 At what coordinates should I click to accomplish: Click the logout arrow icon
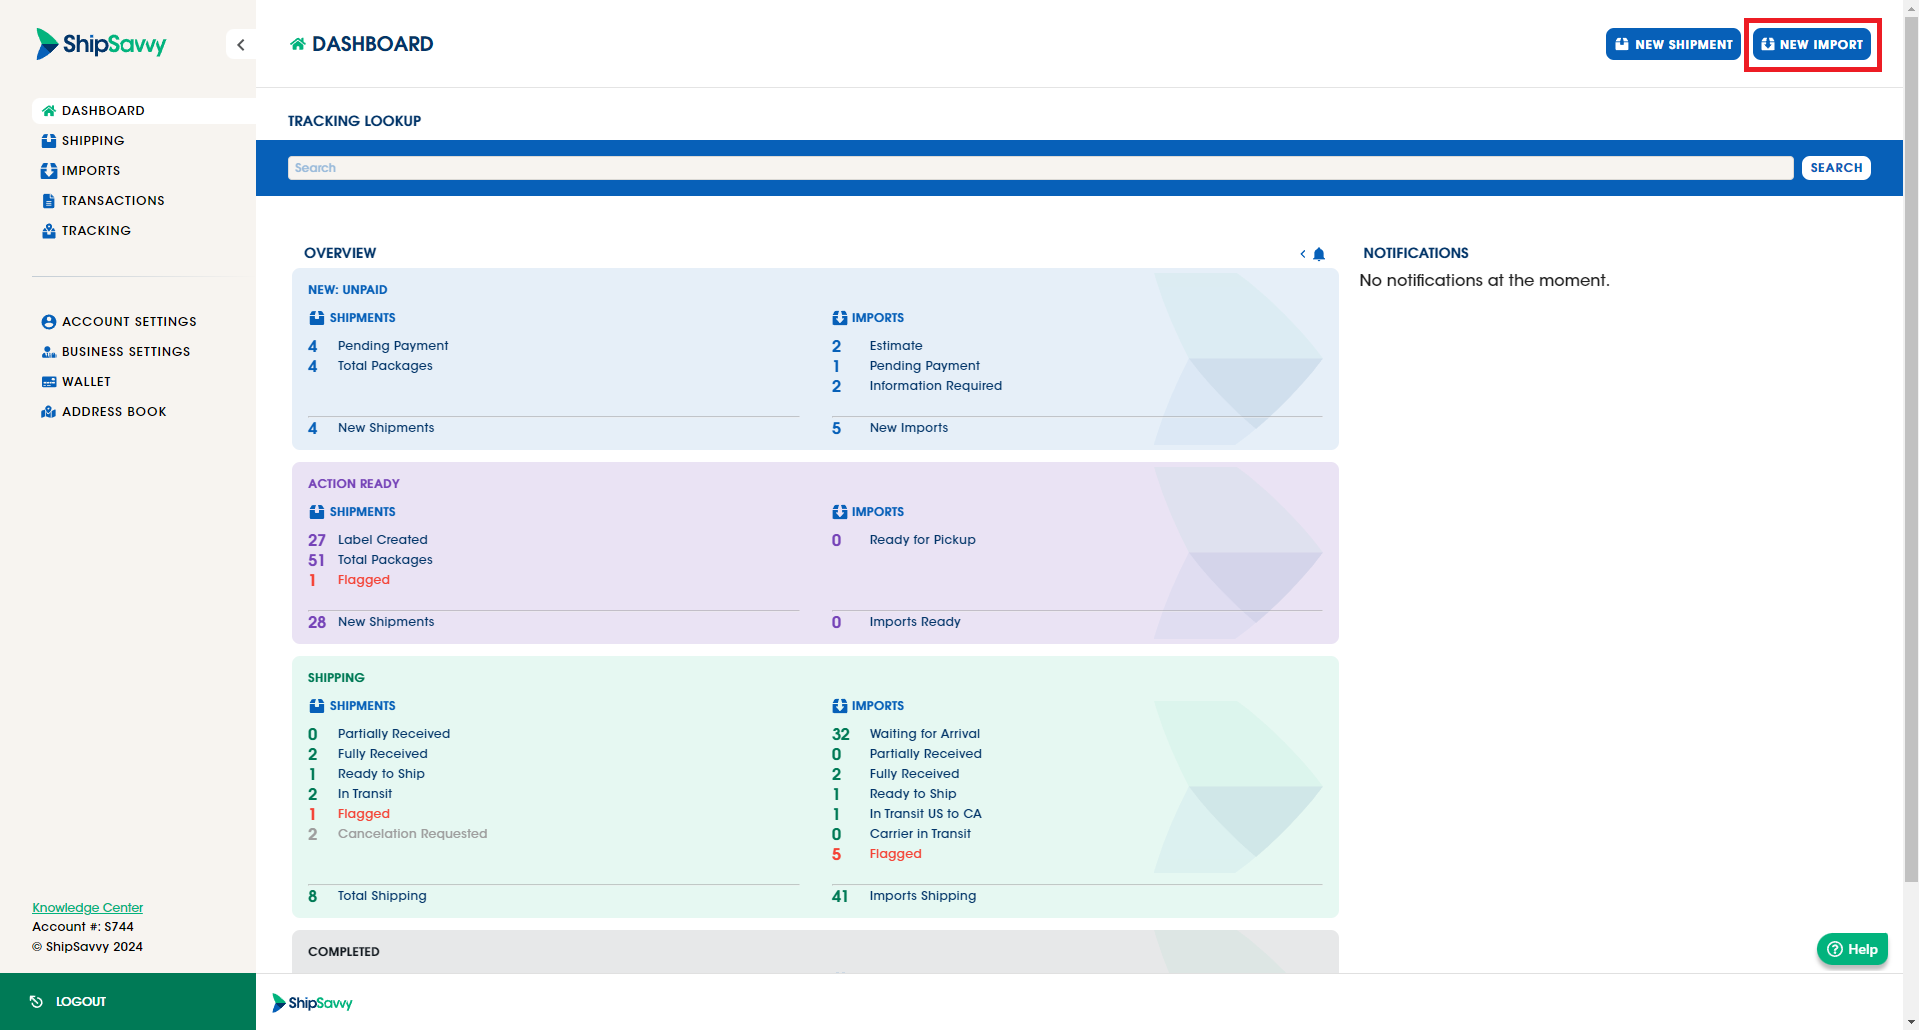pyautogui.click(x=36, y=1001)
